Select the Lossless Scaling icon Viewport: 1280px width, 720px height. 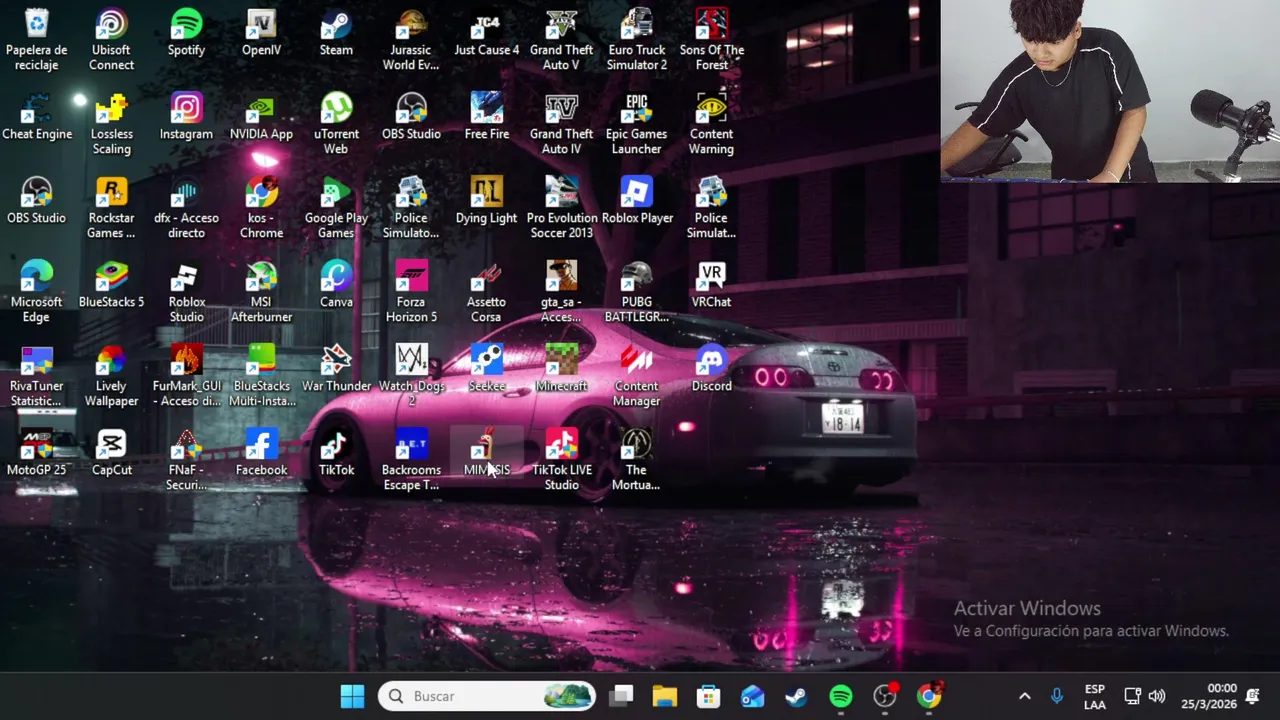click(x=111, y=124)
